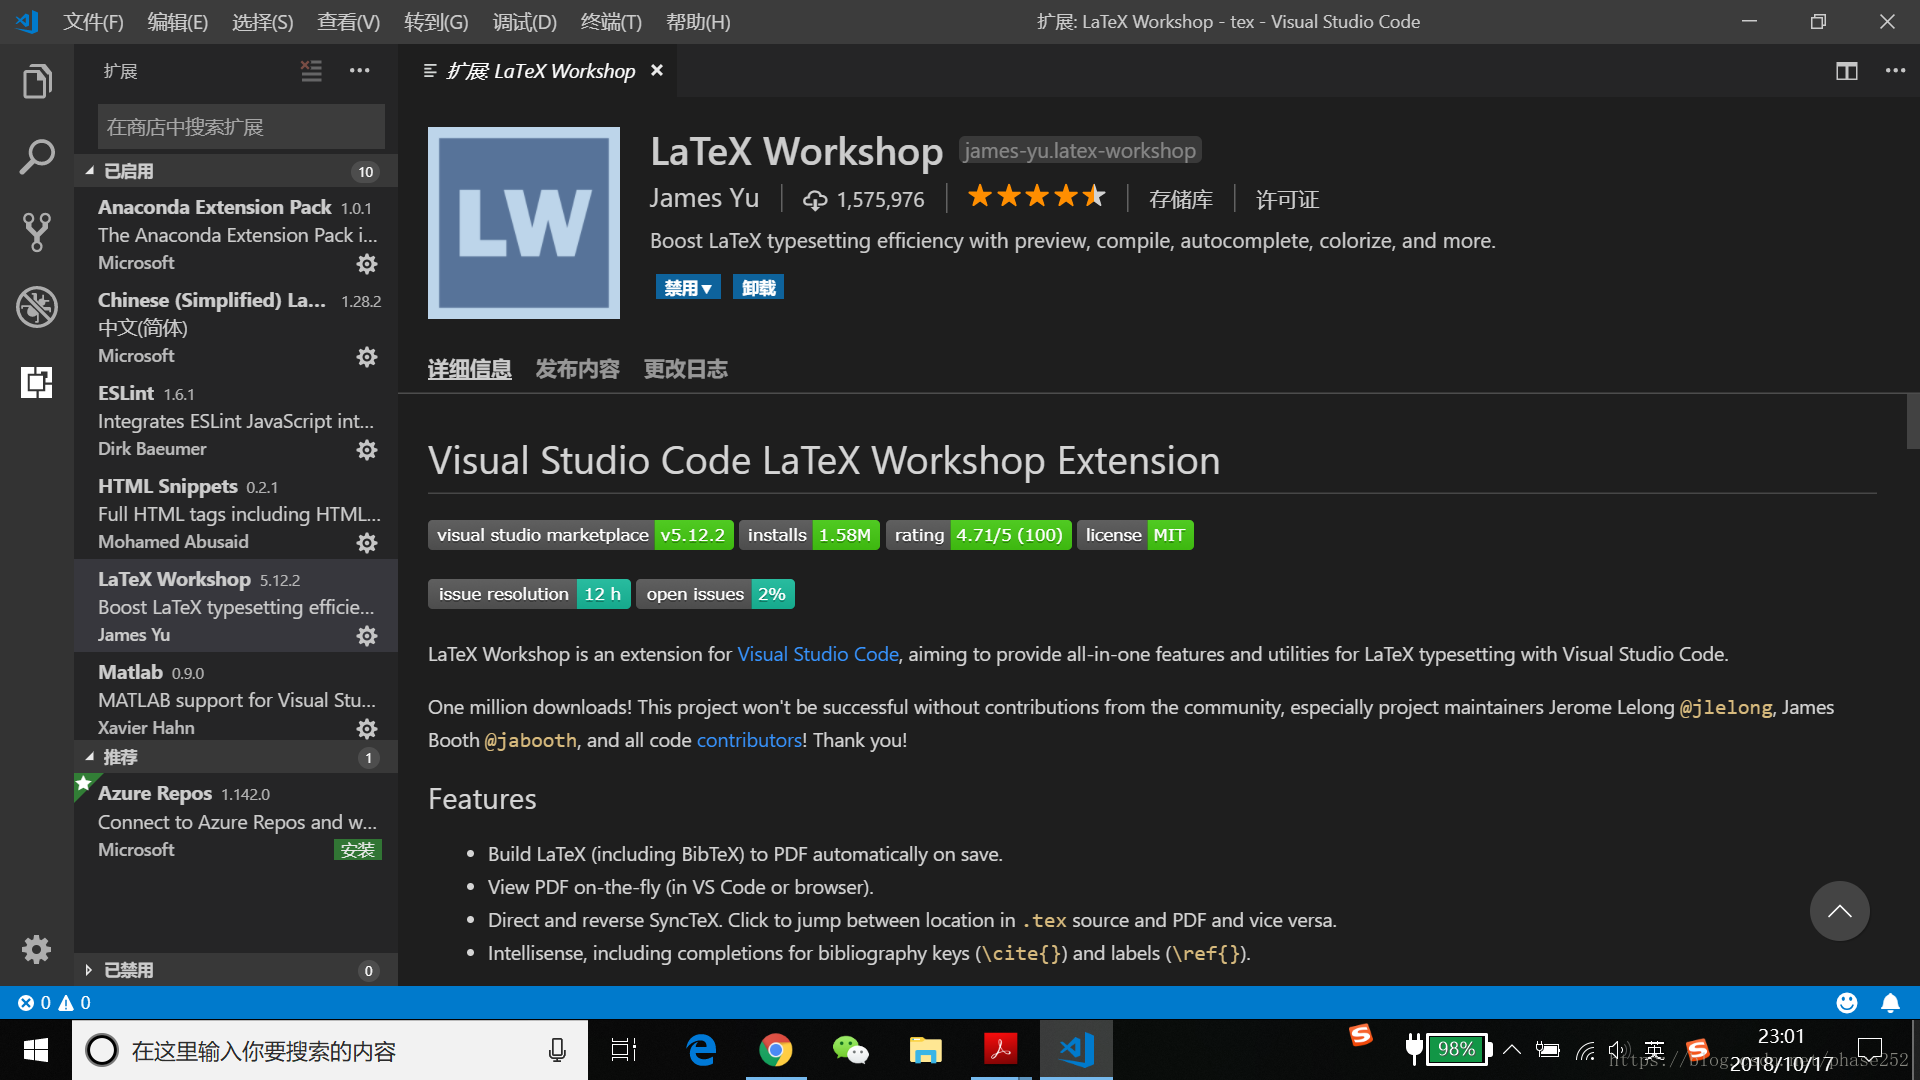The image size is (1920, 1080).
Task: Open the Manage gear in activity bar
Action: [x=37, y=949]
